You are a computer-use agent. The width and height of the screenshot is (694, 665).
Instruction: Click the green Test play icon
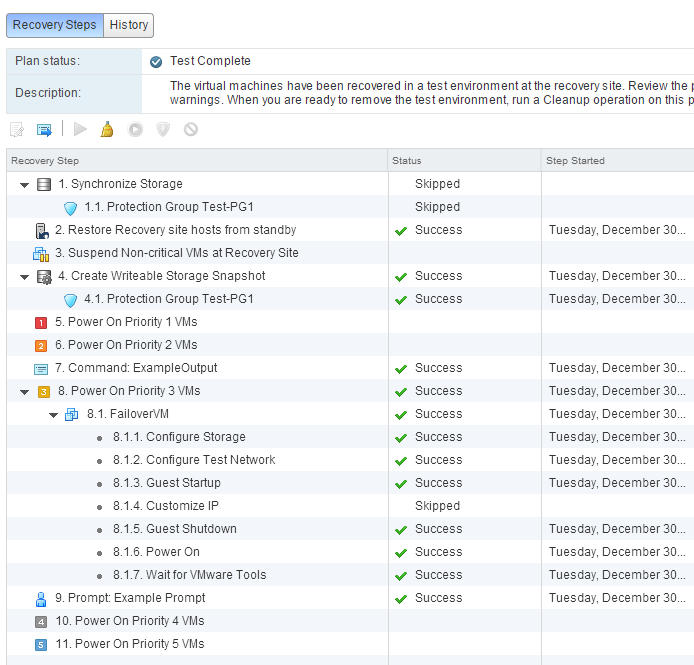pyautogui.click(x=80, y=130)
